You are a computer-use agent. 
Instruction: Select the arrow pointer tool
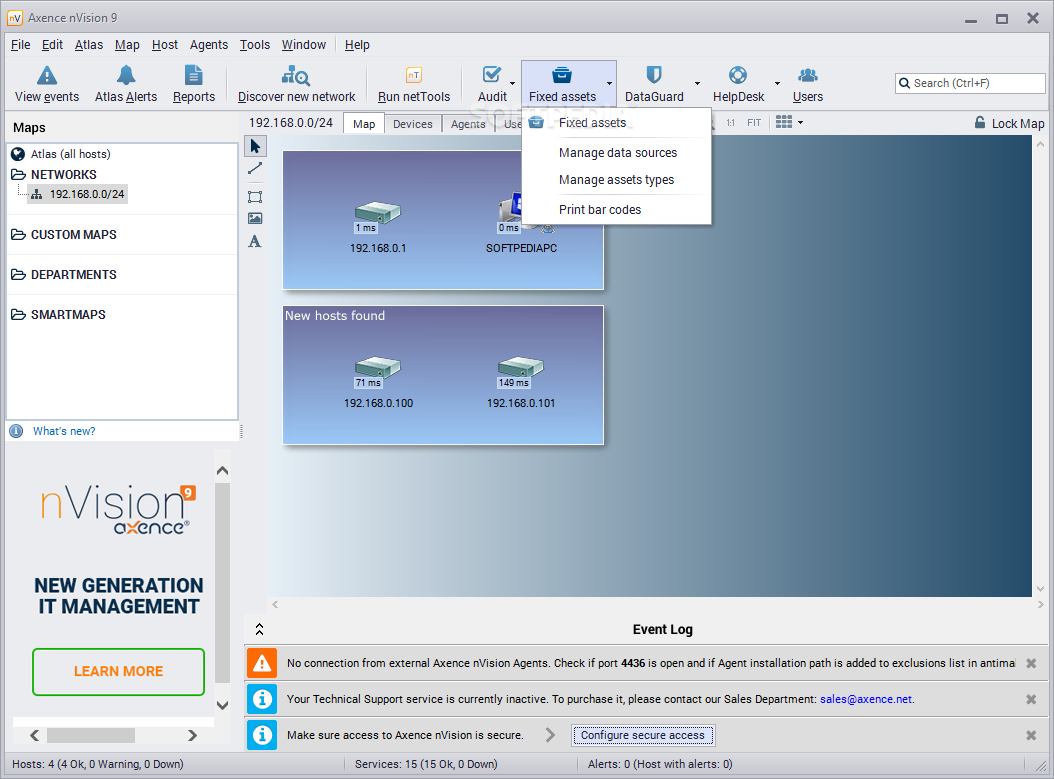coord(255,146)
